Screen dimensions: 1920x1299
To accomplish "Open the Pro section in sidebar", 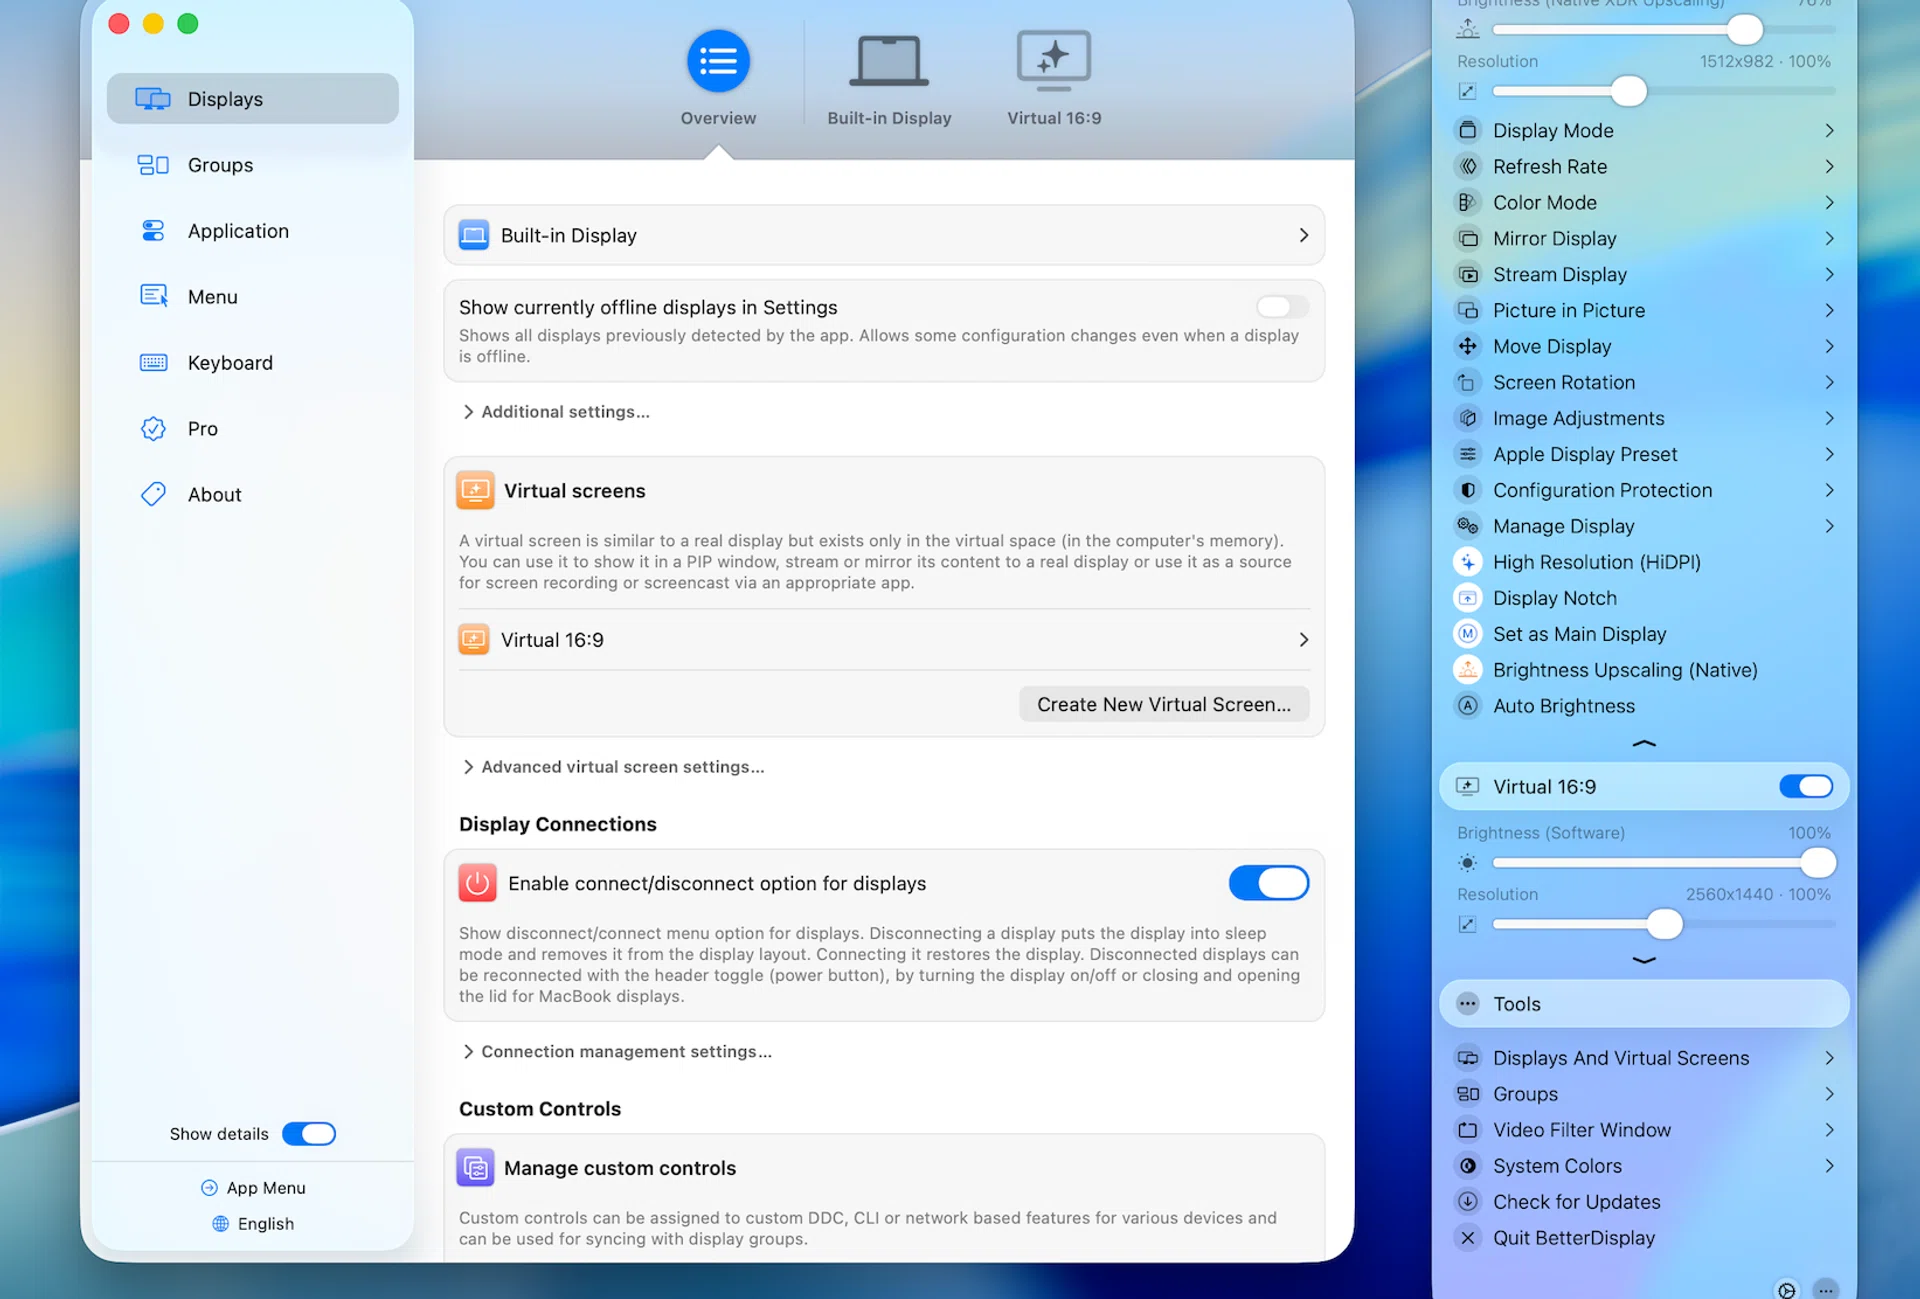I will tap(252, 429).
